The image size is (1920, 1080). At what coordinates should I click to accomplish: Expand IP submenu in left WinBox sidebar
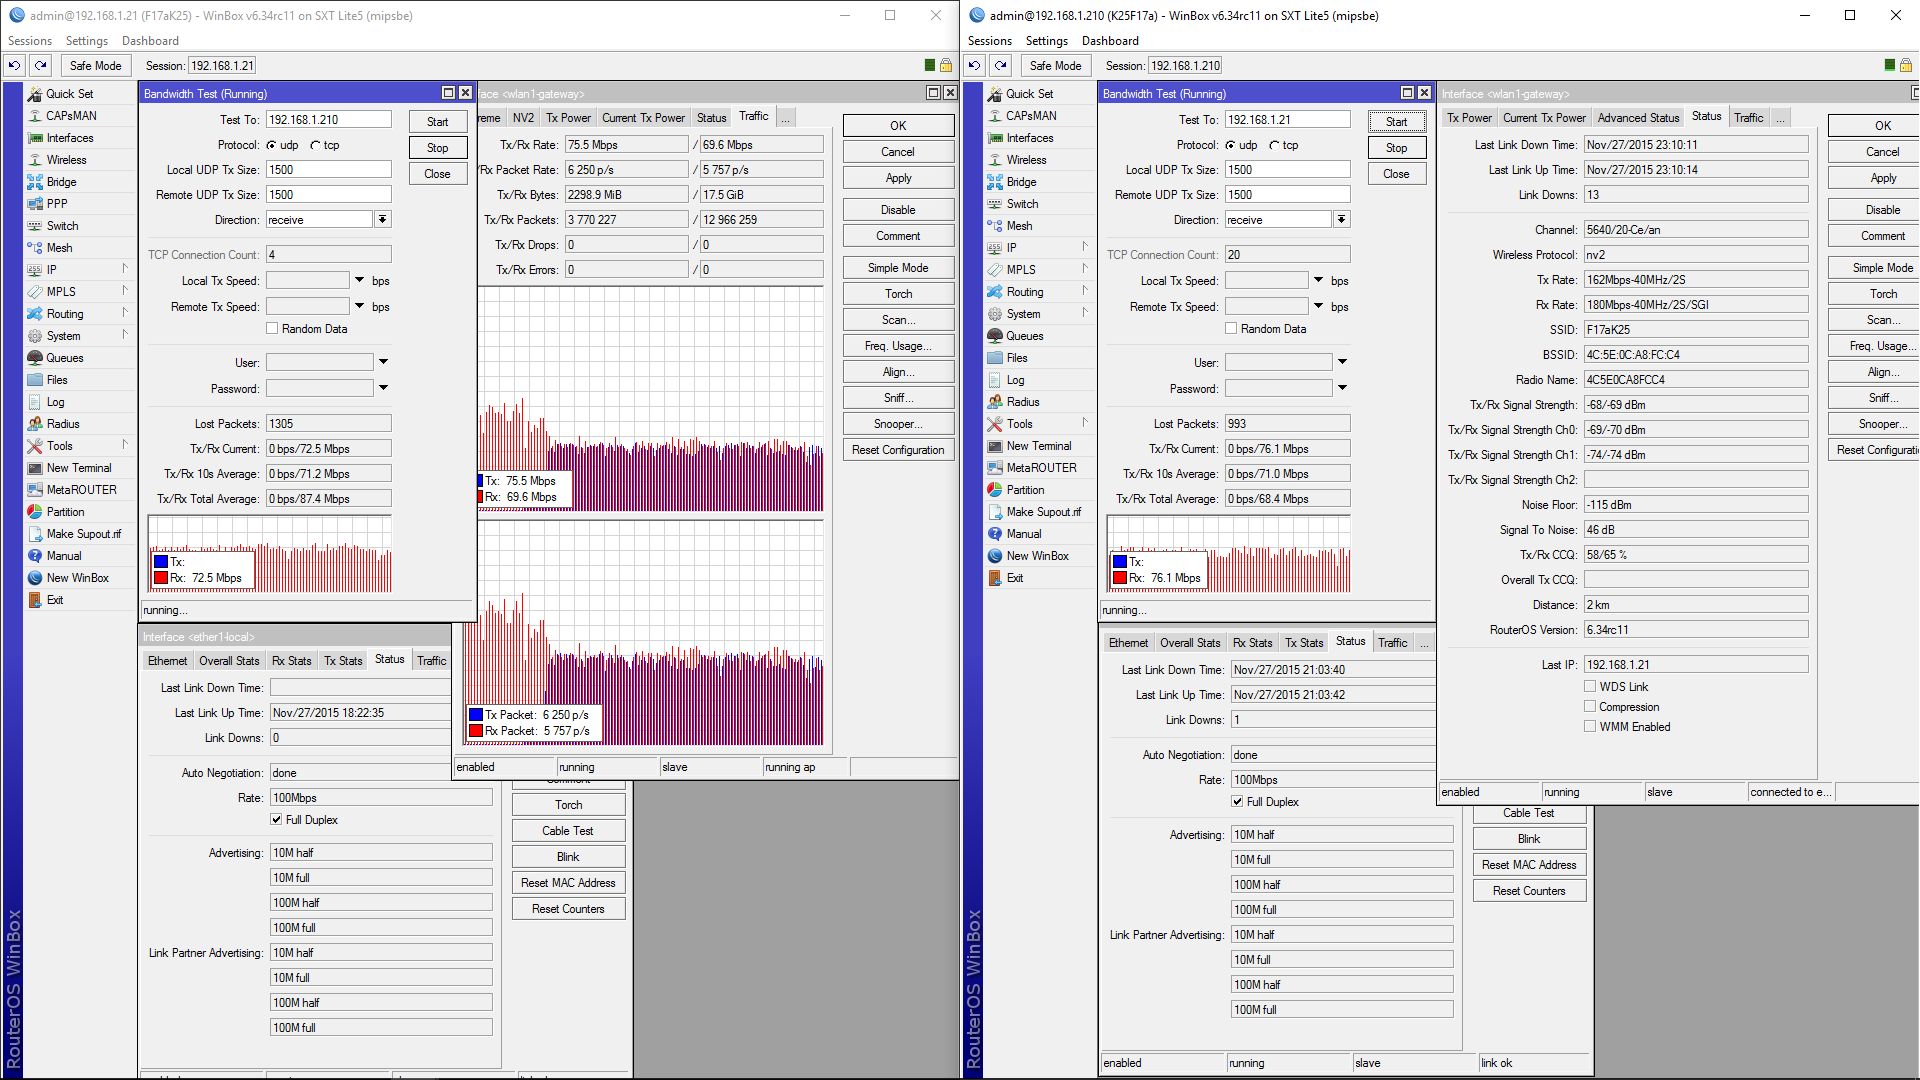click(x=125, y=270)
